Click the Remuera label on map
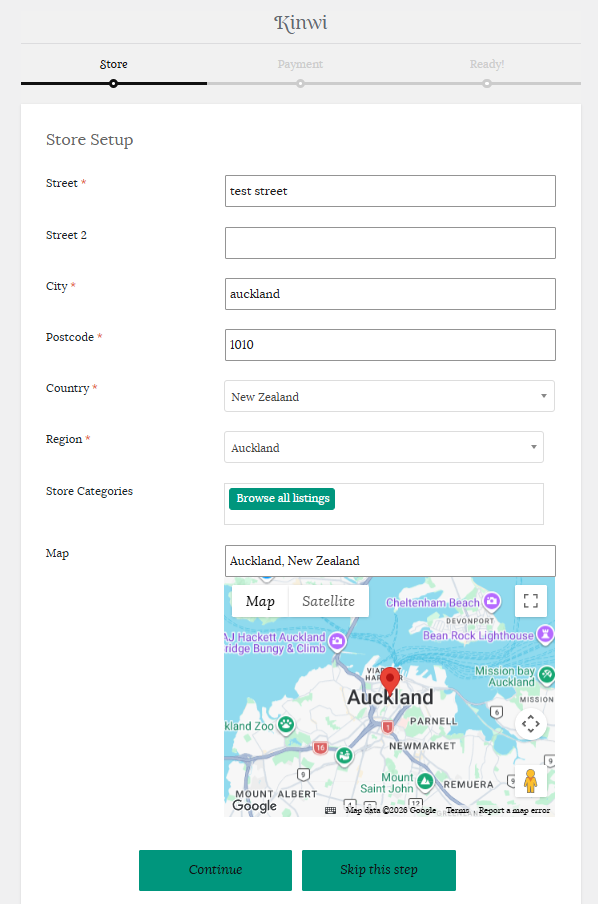The width and height of the screenshot is (598, 904). 468,785
